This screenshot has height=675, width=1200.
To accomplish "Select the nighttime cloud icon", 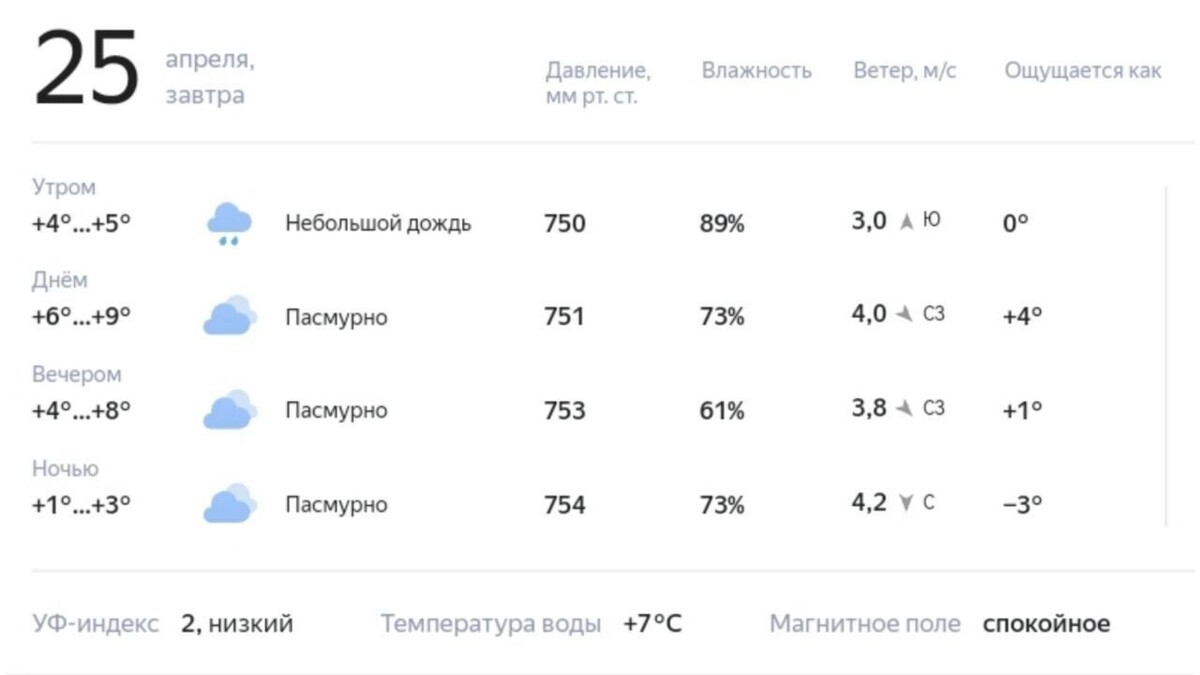I will (228, 503).
